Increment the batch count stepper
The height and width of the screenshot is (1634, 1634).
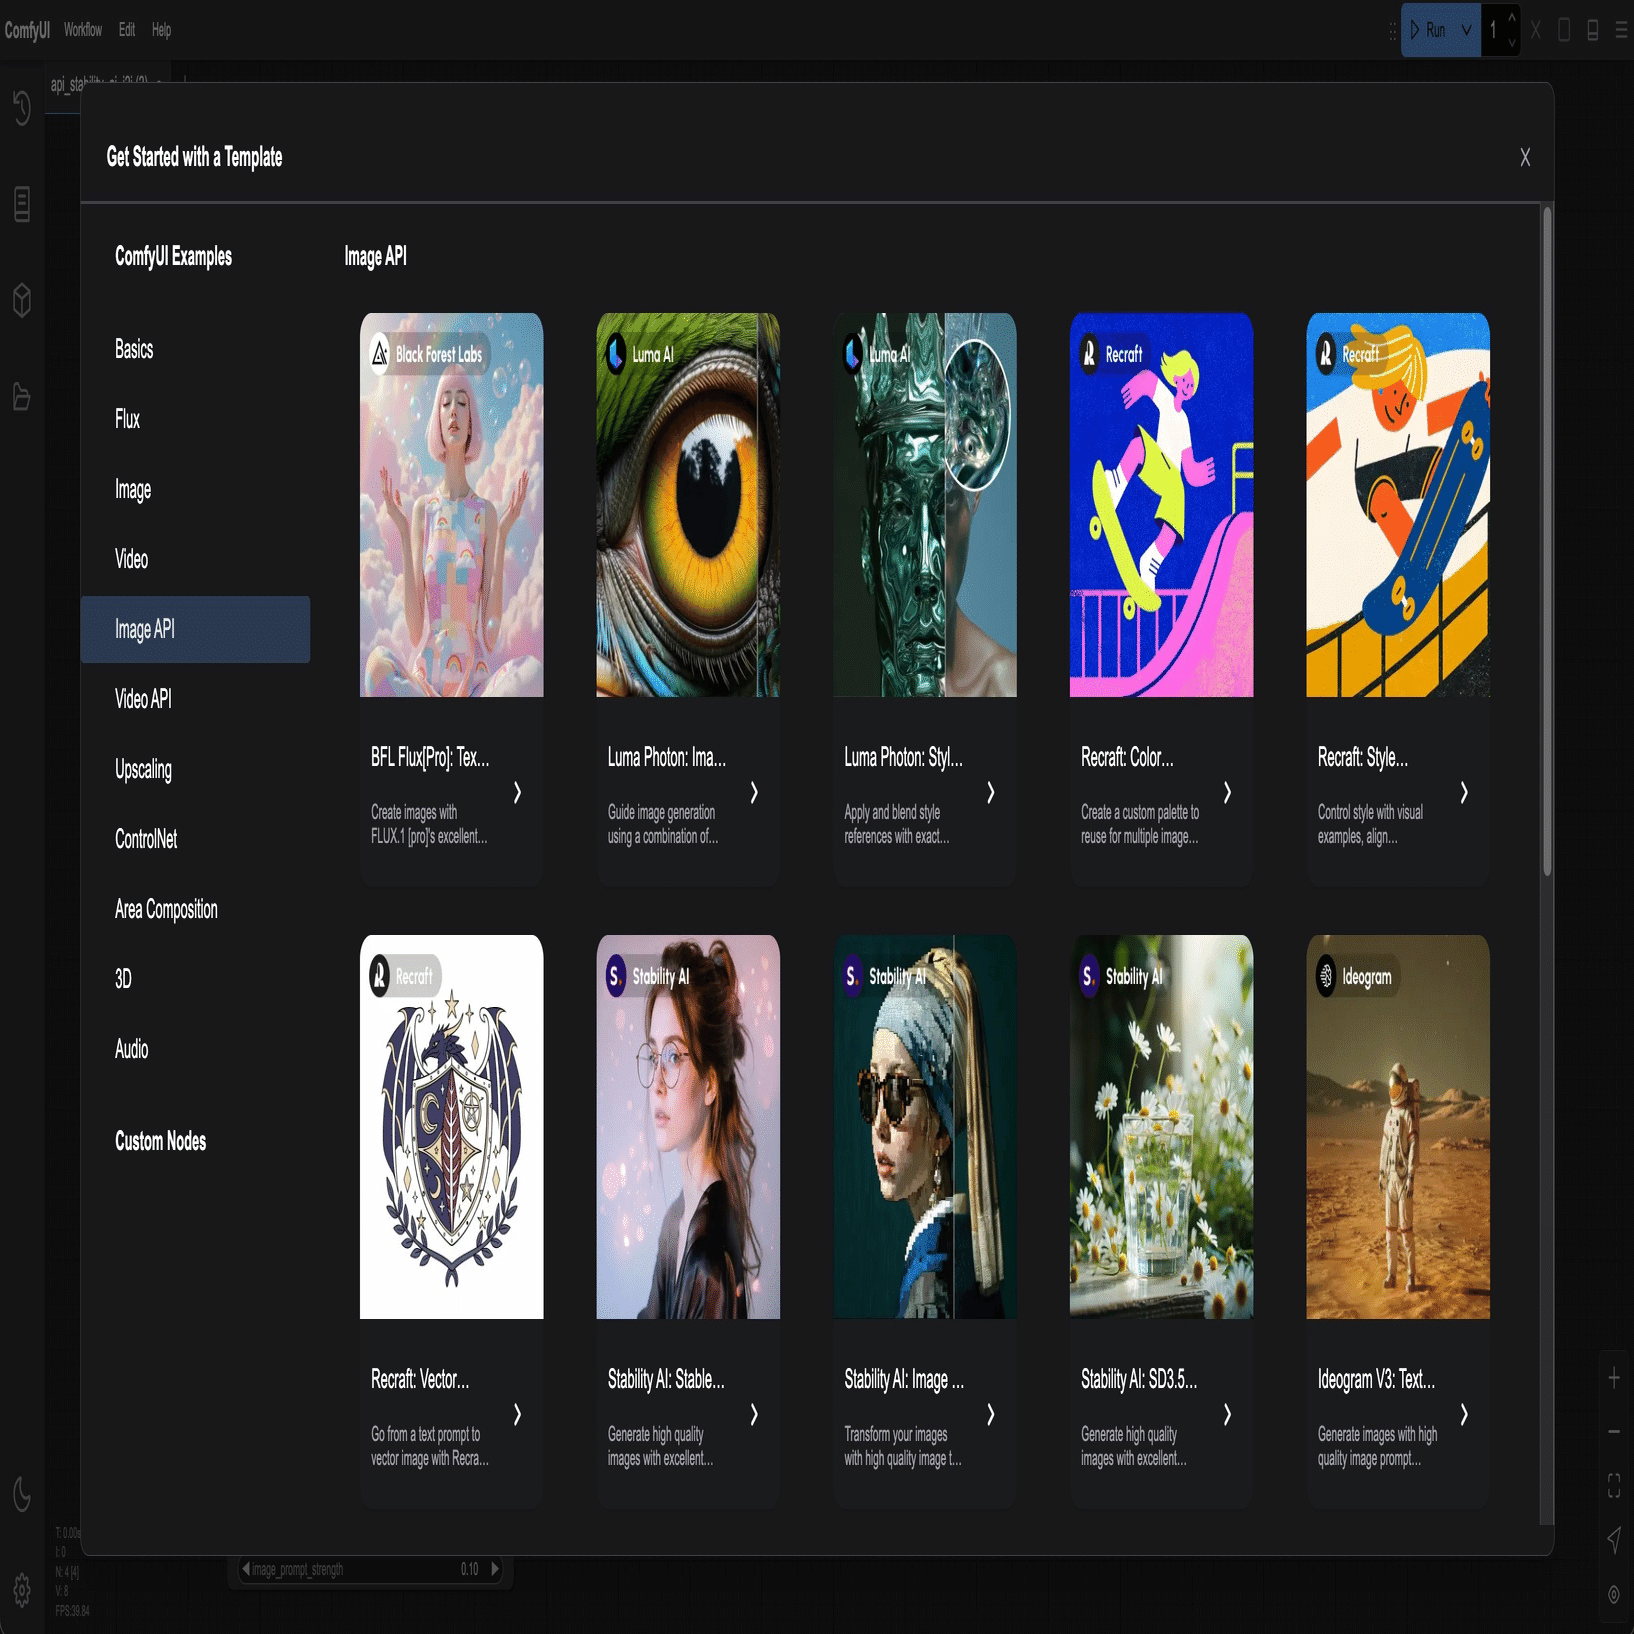pos(1512,18)
